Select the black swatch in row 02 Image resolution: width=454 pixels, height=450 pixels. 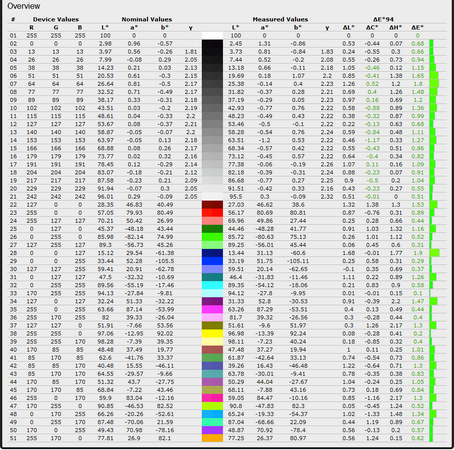(x=212, y=44)
